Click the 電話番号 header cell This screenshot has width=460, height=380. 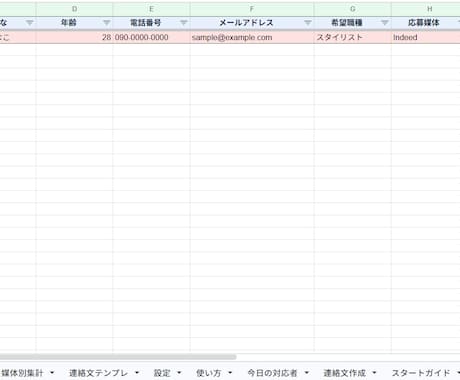click(151, 23)
